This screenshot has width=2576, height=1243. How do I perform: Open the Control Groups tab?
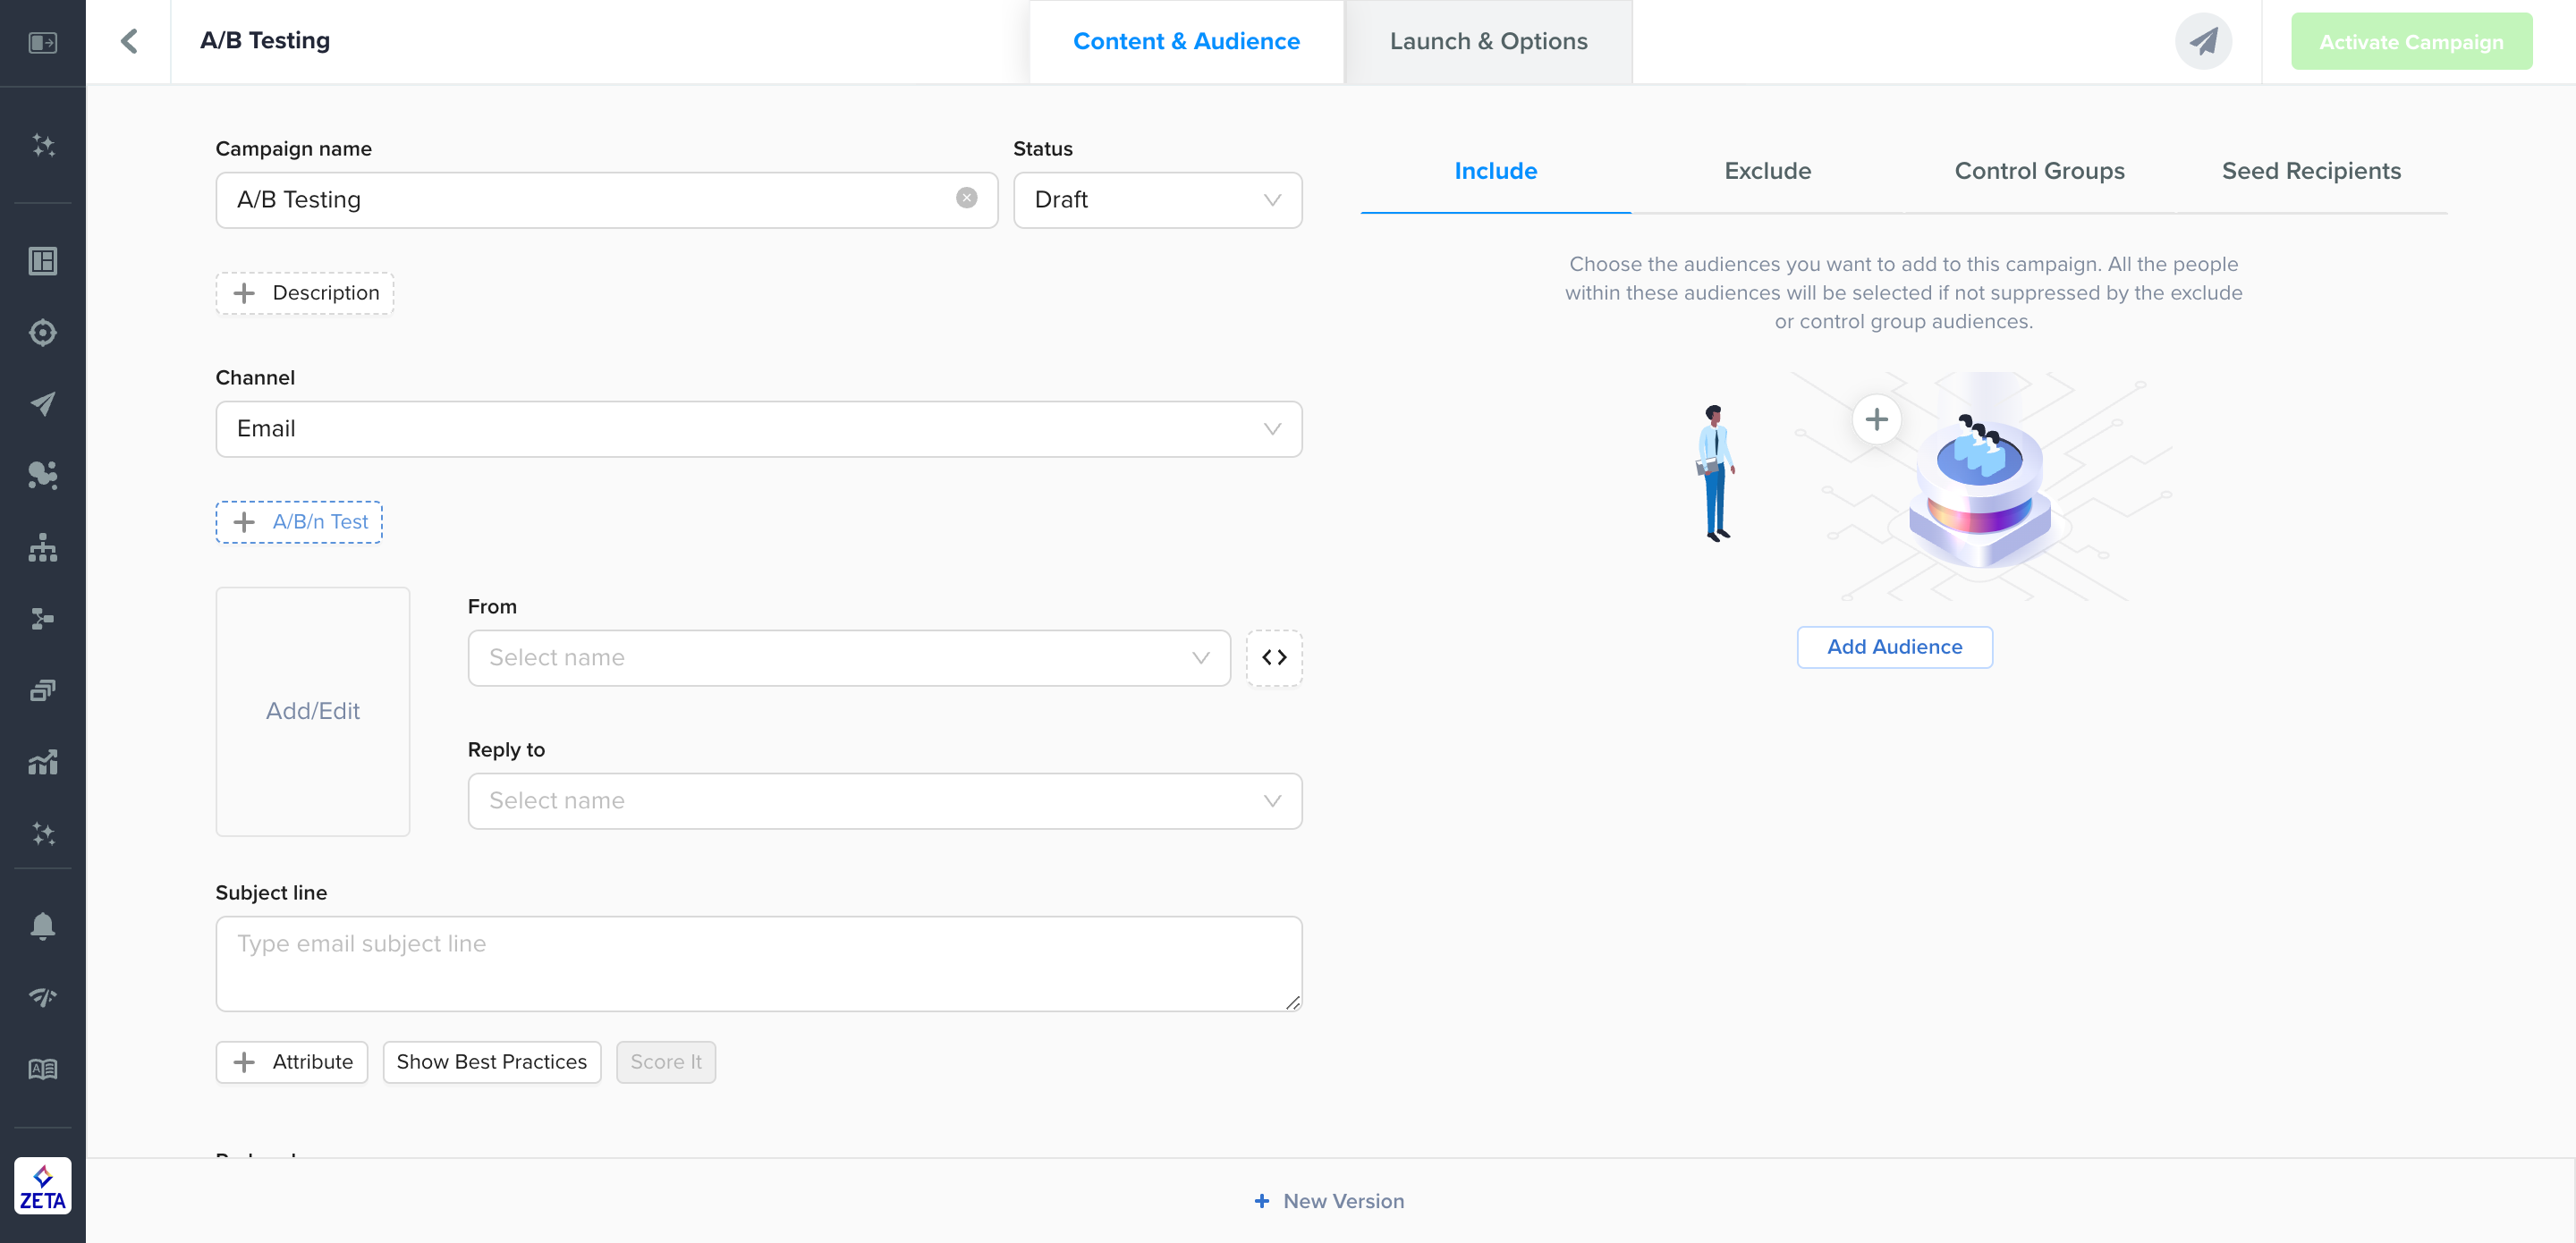click(2039, 171)
